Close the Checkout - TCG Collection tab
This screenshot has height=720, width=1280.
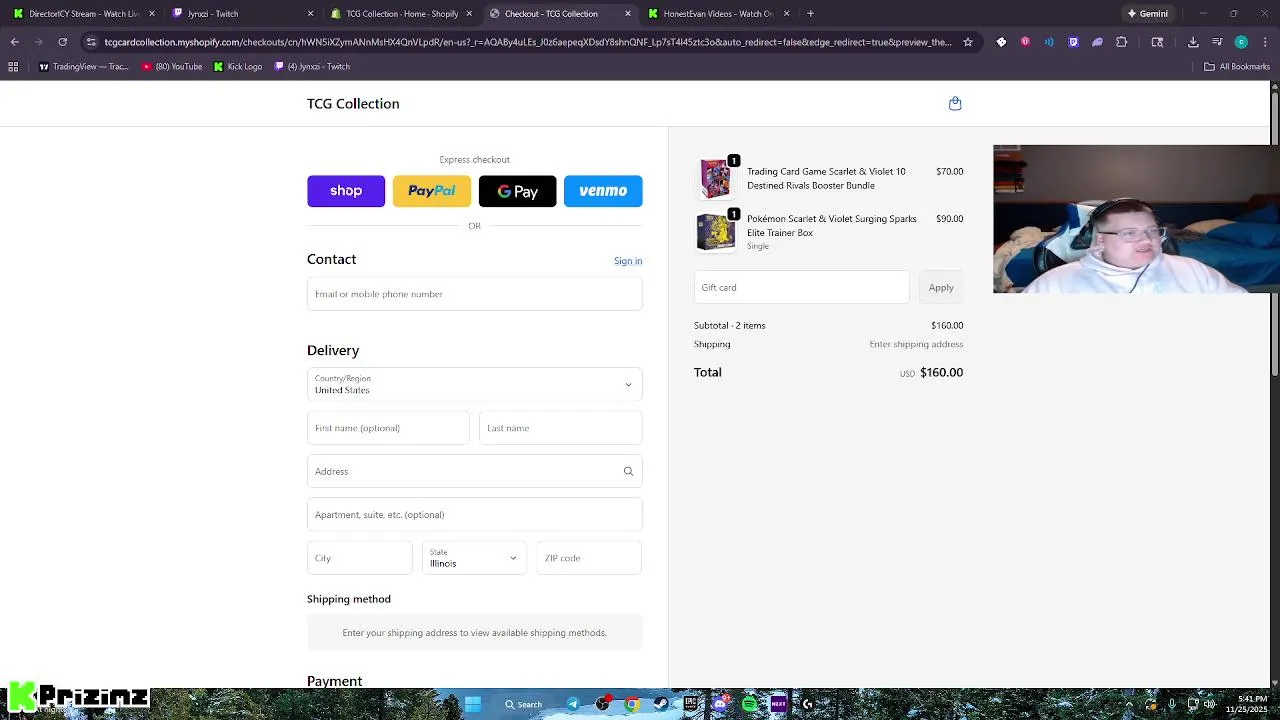[x=628, y=13]
